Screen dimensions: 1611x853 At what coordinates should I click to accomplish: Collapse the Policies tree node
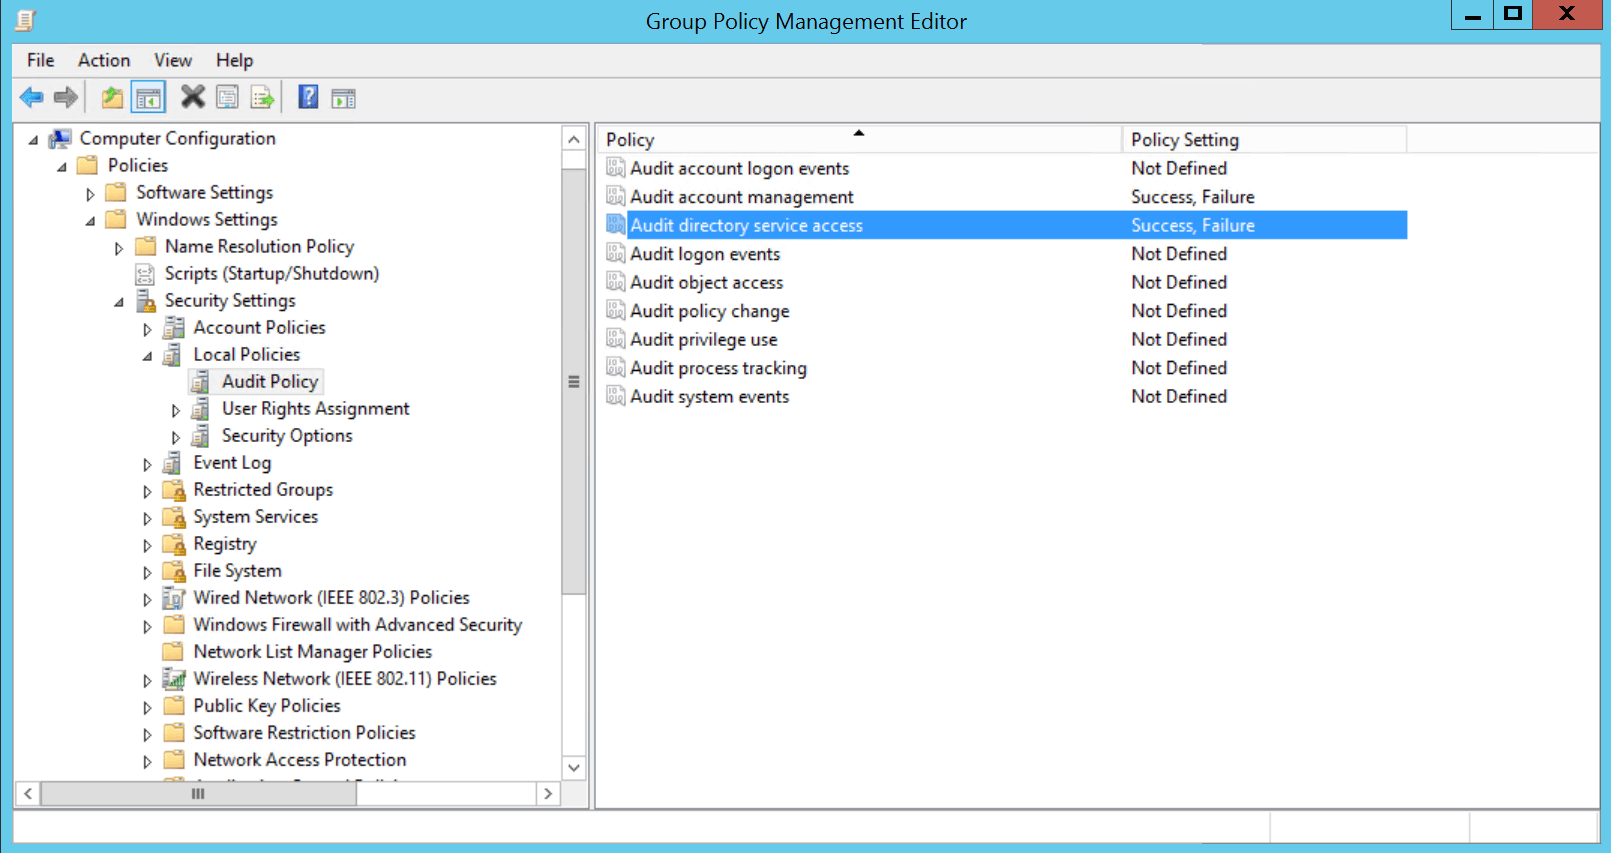click(62, 167)
